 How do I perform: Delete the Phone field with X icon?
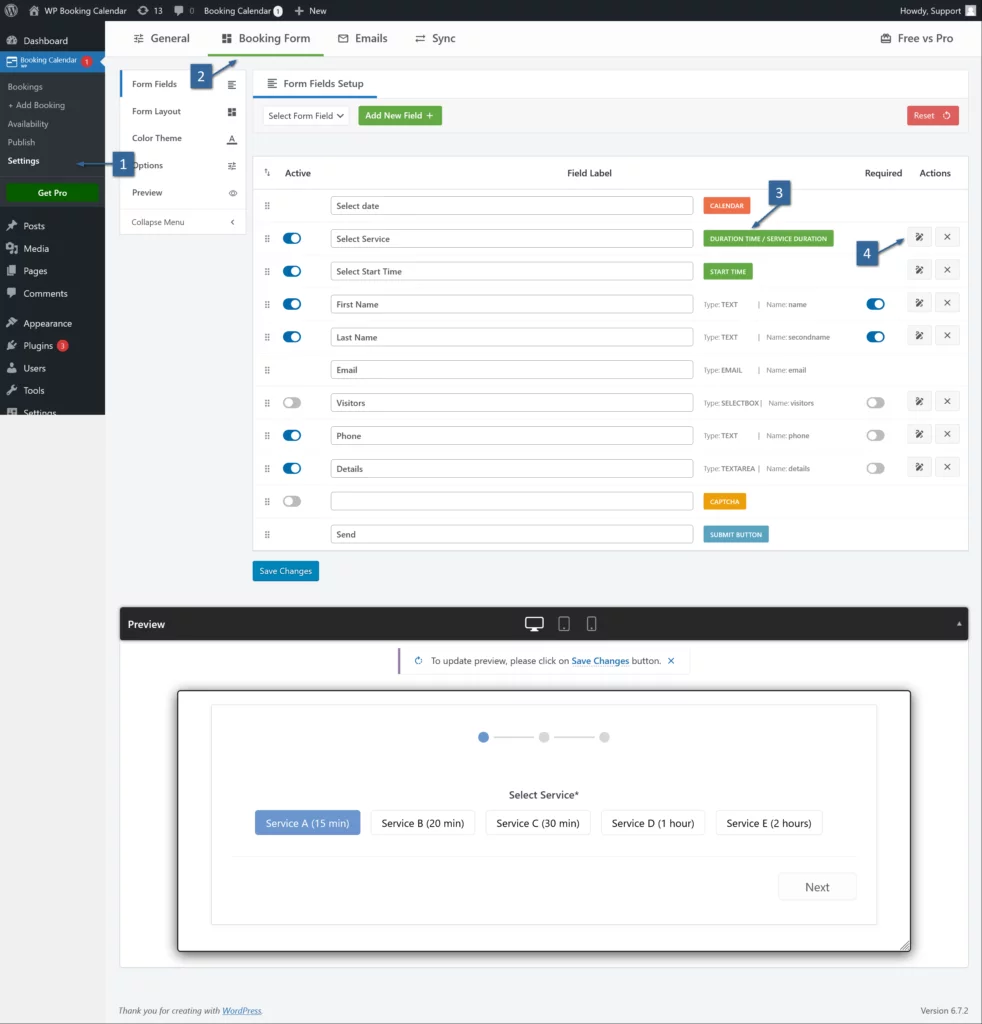point(947,434)
